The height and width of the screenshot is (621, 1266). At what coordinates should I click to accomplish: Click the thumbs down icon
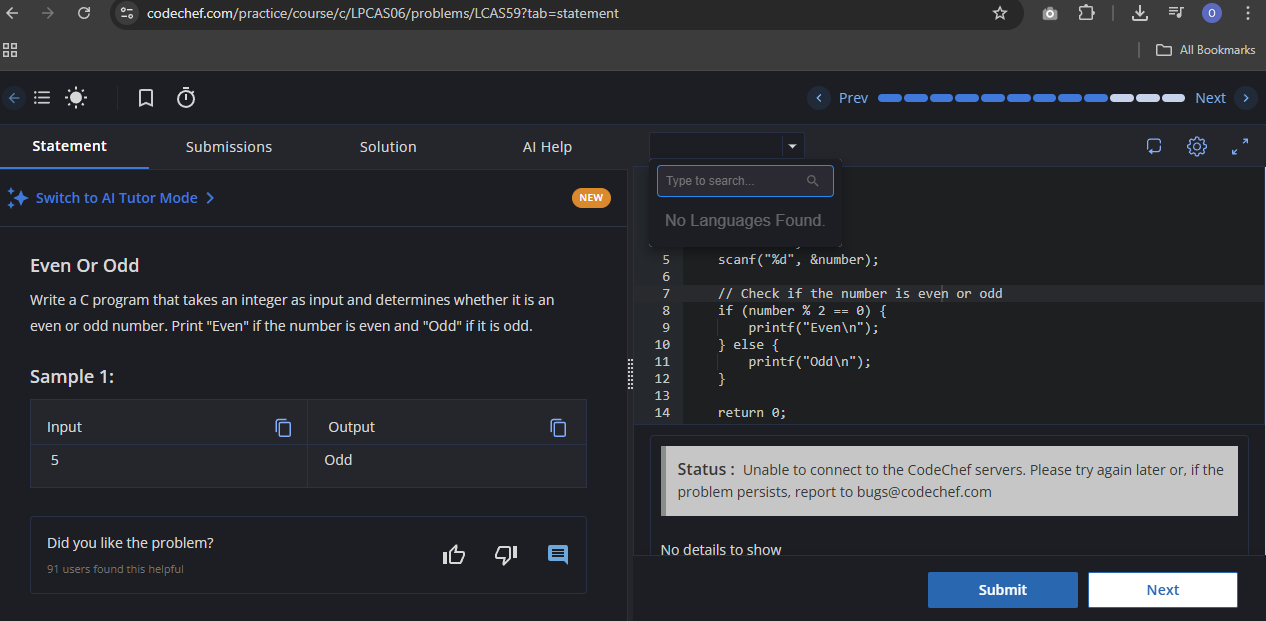tap(506, 554)
